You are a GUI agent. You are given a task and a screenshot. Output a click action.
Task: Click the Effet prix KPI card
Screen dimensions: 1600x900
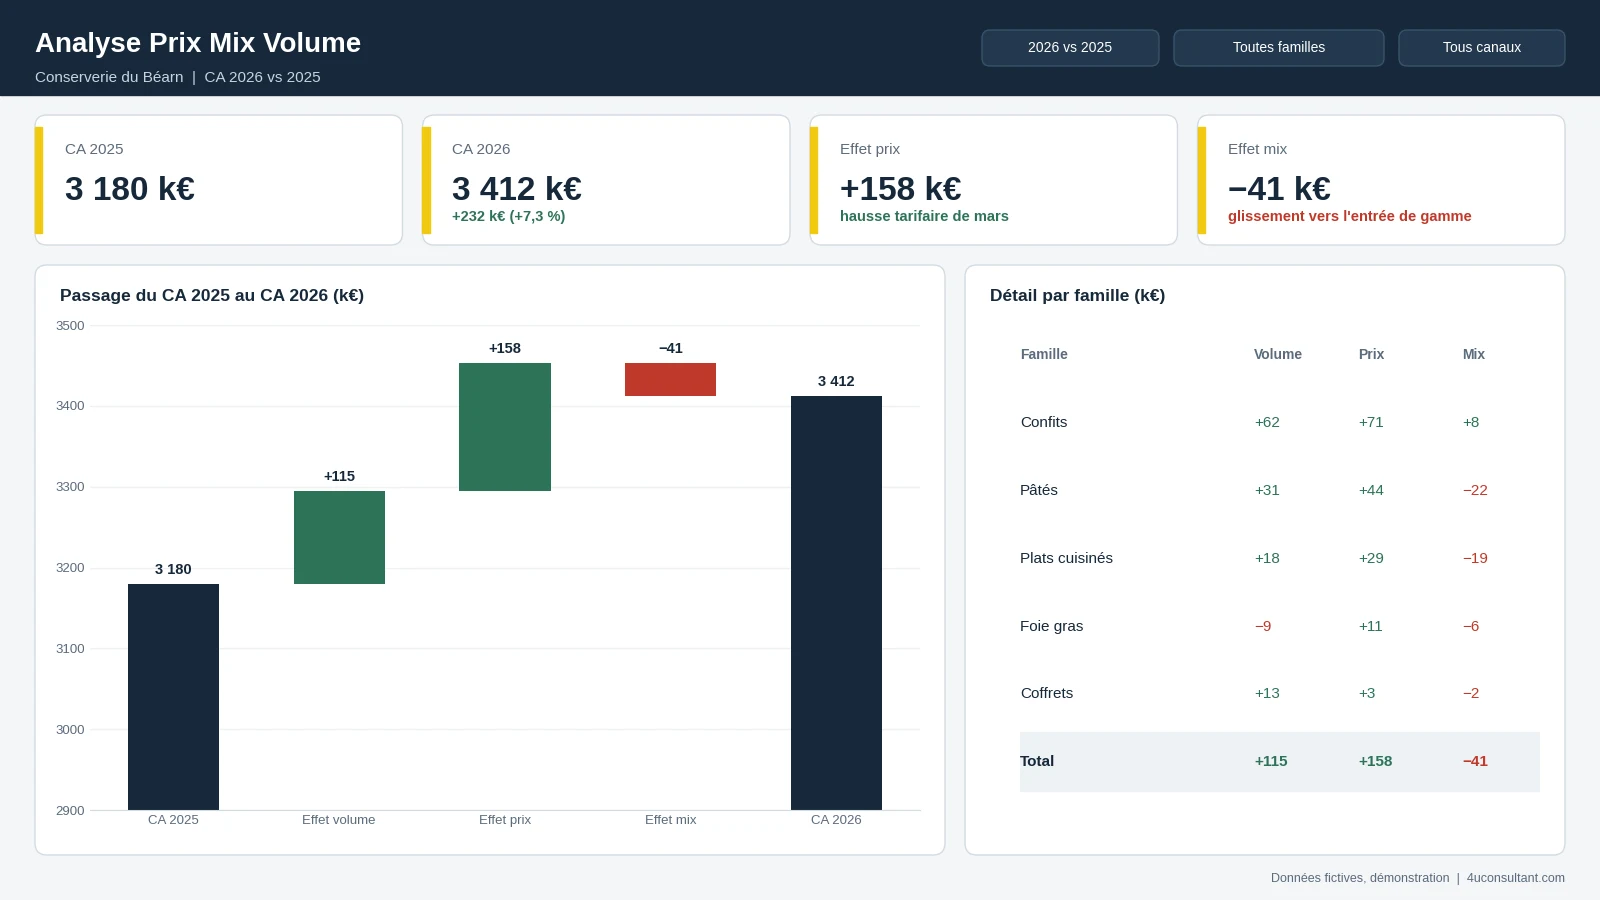pyautogui.click(x=993, y=180)
